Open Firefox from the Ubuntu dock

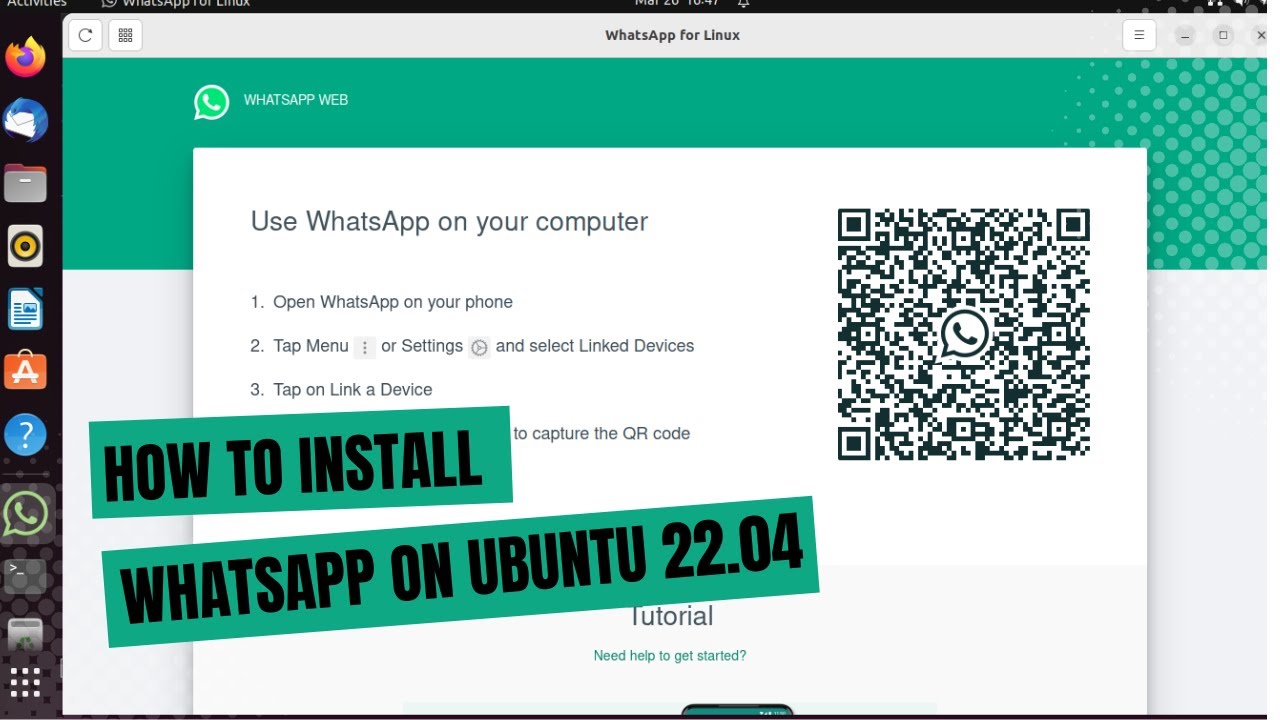tap(26, 58)
